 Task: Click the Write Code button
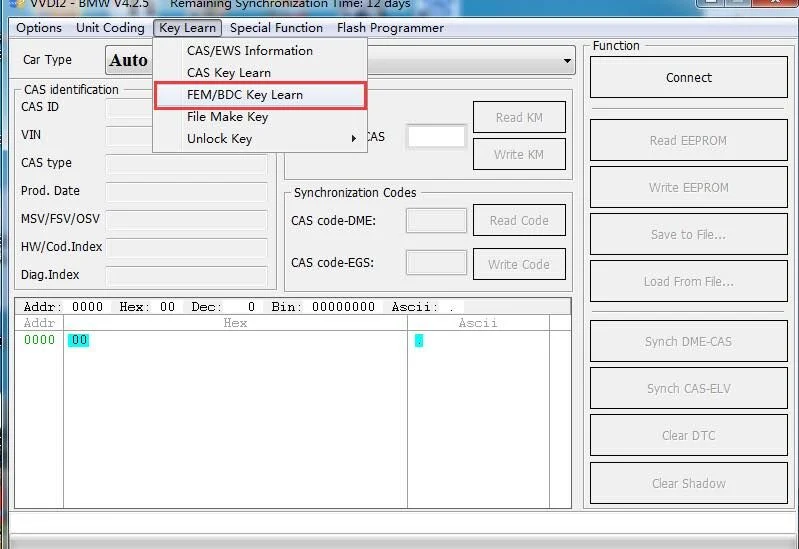coord(519,264)
